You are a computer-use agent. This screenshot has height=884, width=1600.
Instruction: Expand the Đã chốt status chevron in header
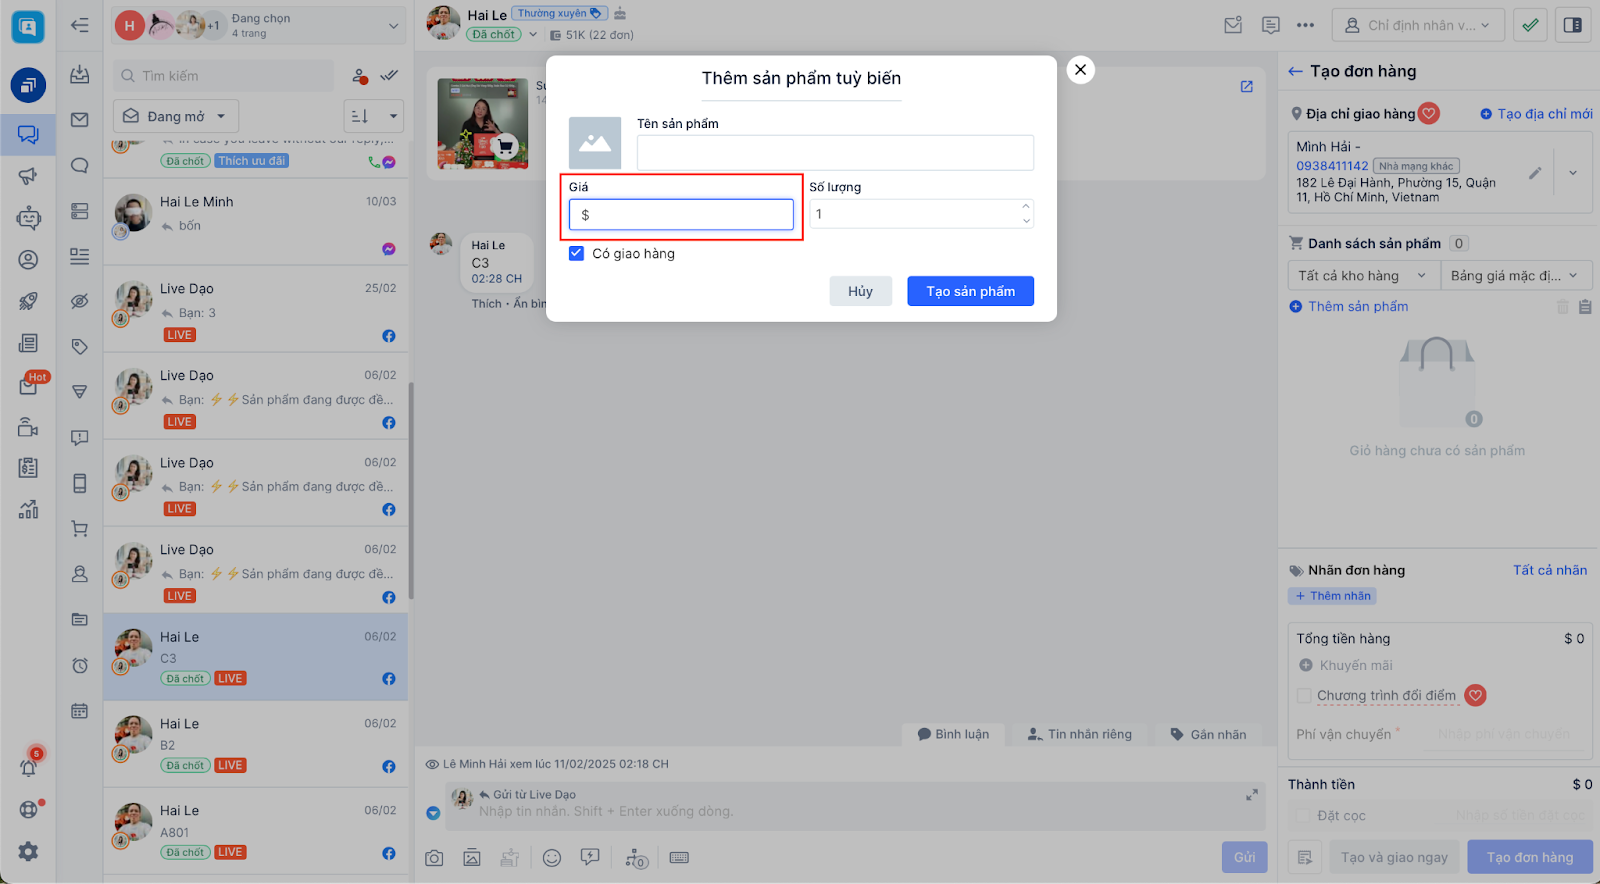coord(533,35)
